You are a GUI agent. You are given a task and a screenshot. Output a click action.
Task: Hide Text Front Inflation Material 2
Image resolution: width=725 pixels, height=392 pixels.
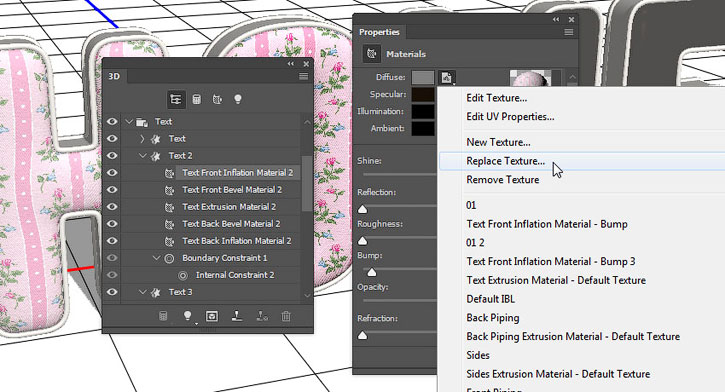[112, 173]
